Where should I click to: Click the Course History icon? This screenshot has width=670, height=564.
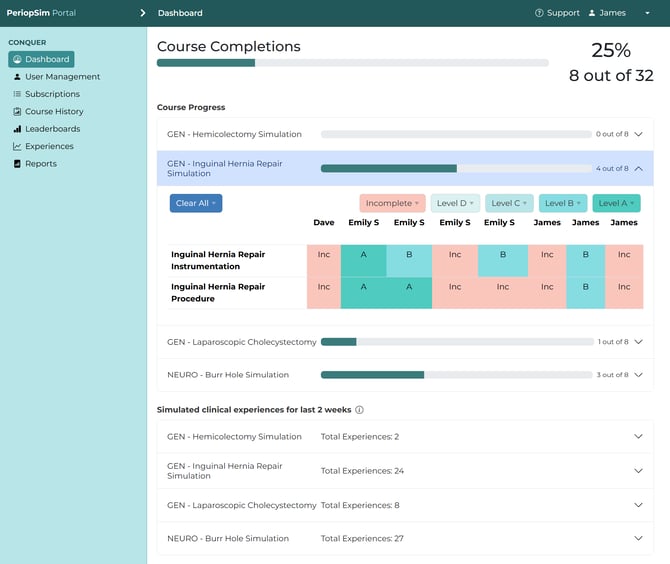click(17, 112)
